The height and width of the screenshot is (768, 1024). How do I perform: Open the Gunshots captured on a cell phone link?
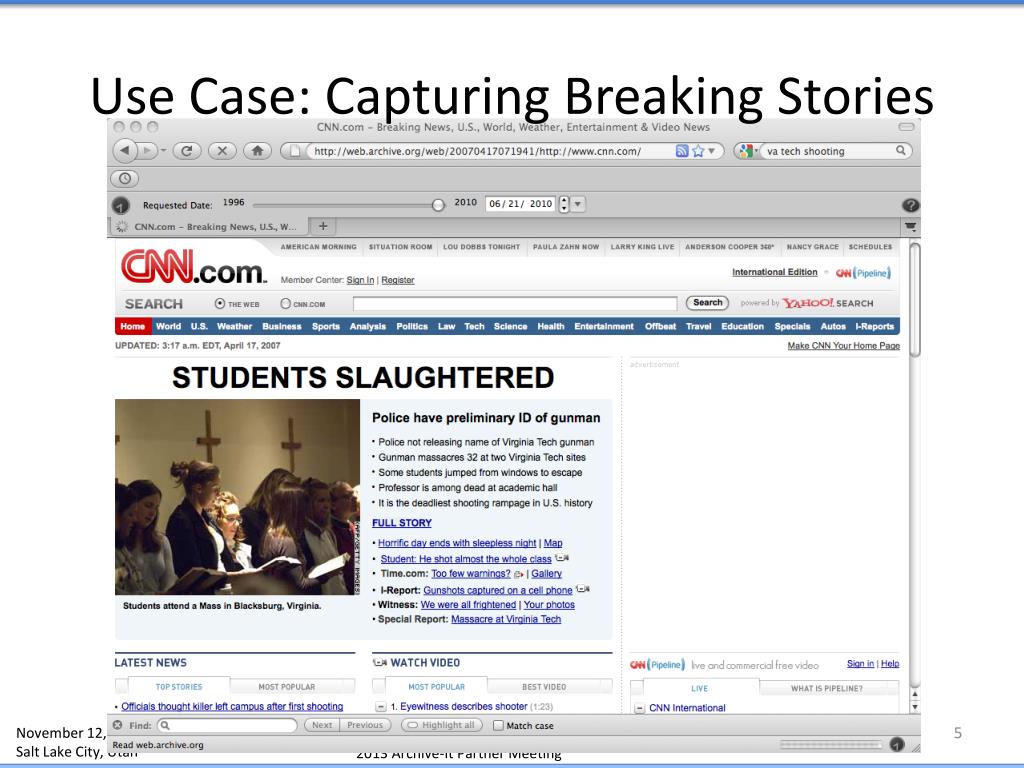coord(498,590)
